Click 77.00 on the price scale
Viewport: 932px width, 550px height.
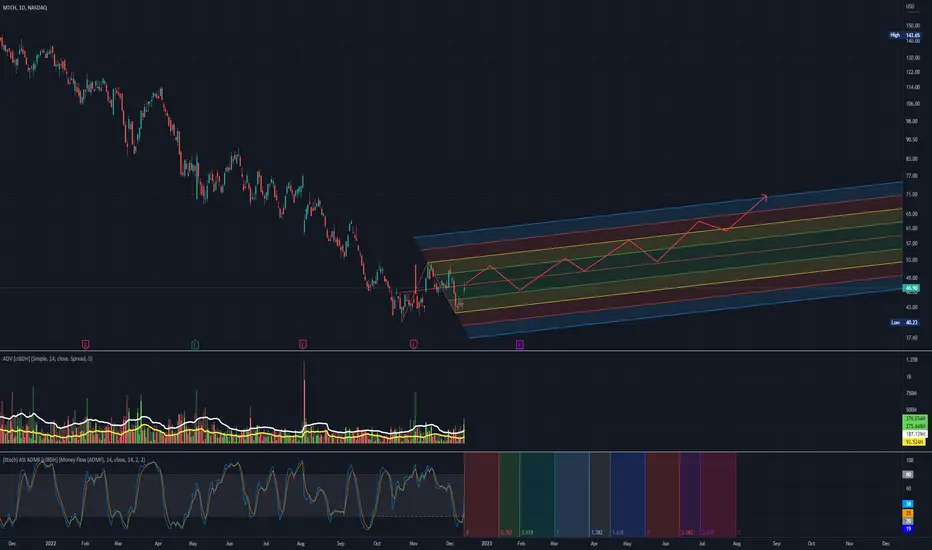(x=912, y=177)
